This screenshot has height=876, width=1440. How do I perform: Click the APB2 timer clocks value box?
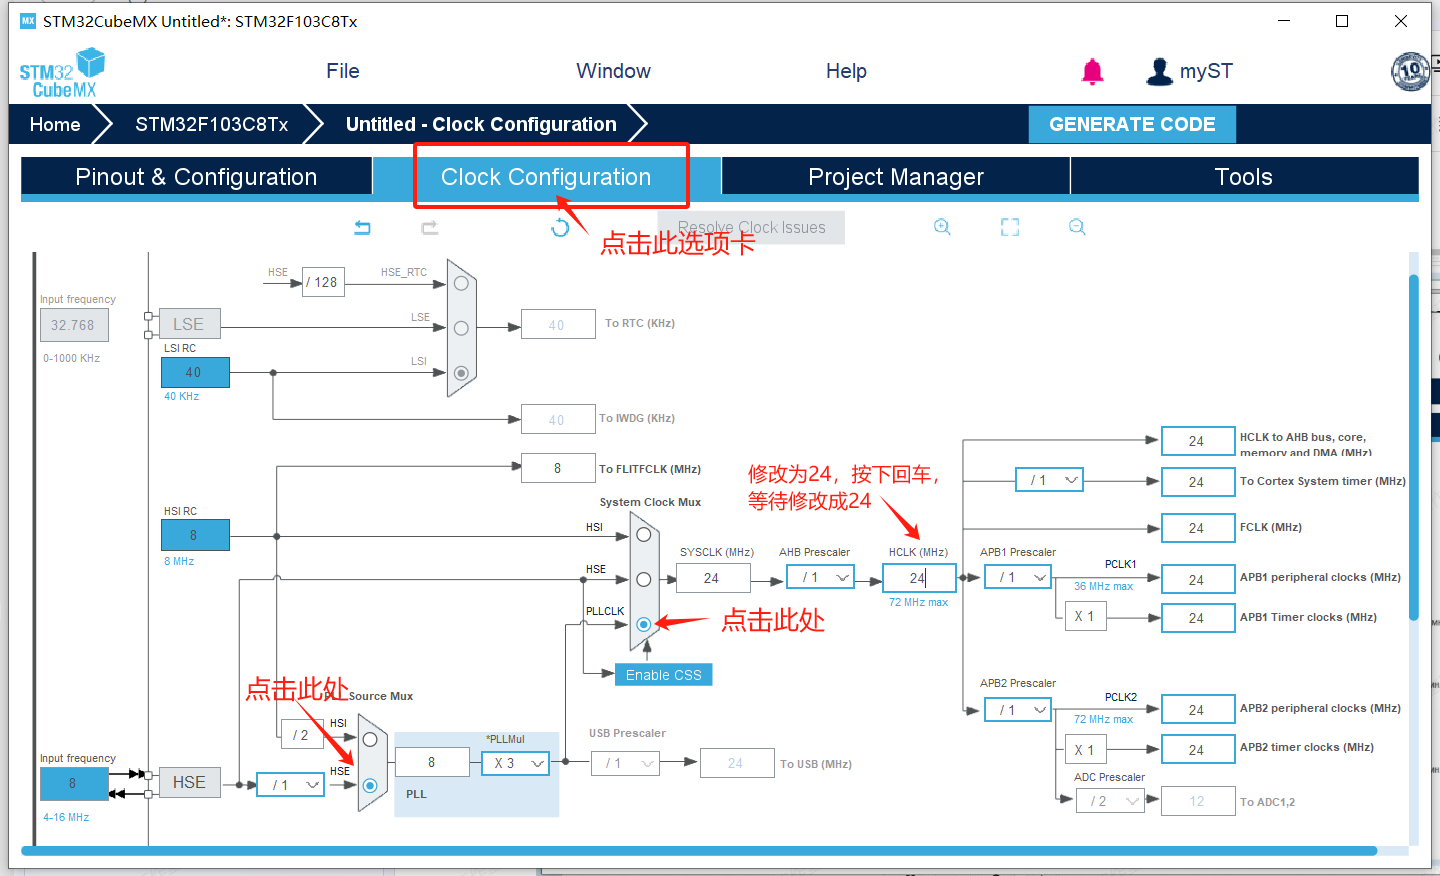pyautogui.click(x=1198, y=750)
